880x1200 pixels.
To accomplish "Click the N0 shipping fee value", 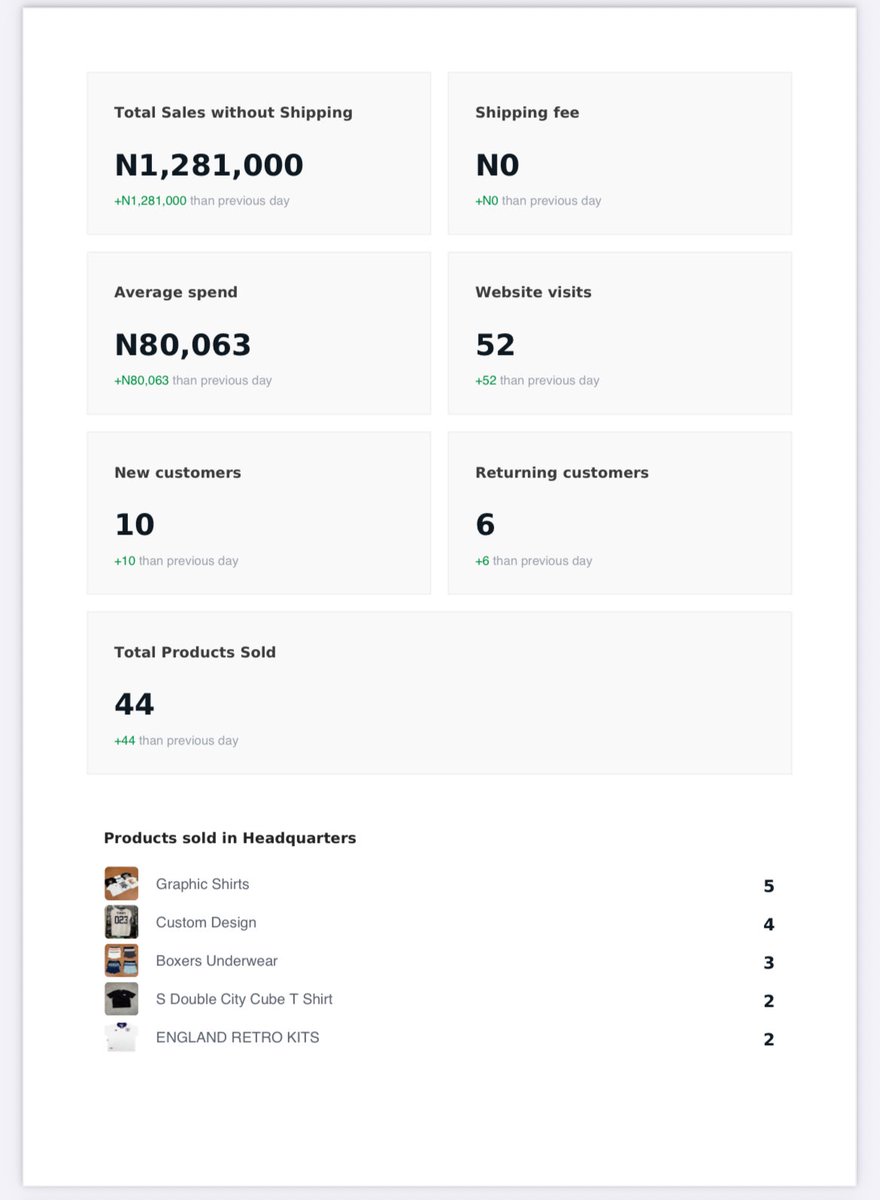I will click(x=497, y=165).
